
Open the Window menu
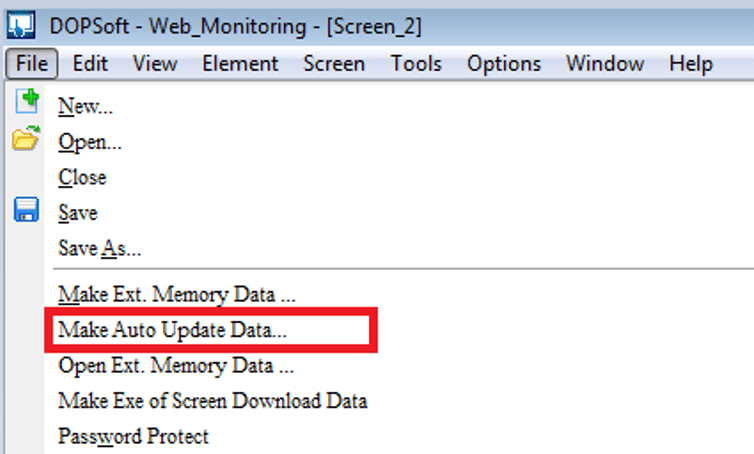pyautogui.click(x=604, y=63)
